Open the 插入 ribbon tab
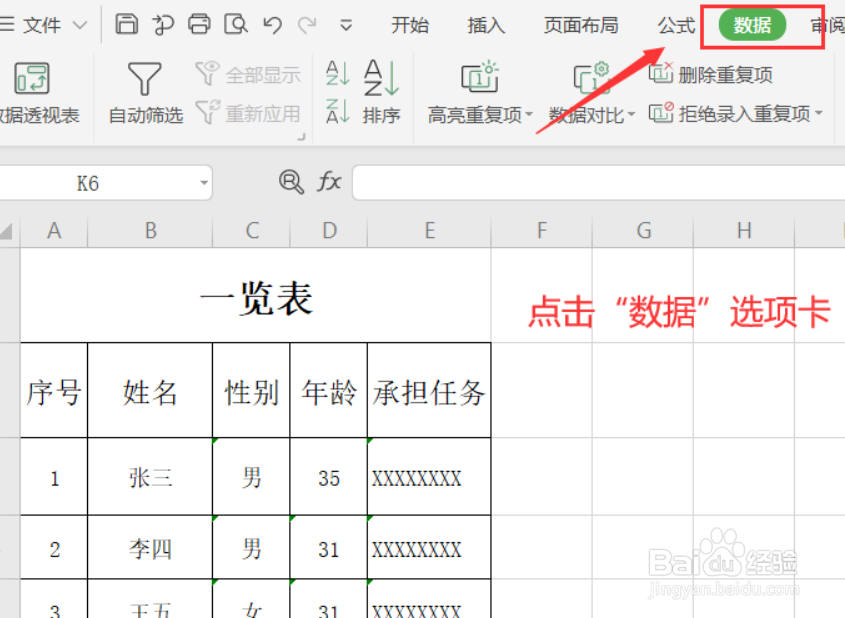Screen dimensions: 845x618 (486, 26)
